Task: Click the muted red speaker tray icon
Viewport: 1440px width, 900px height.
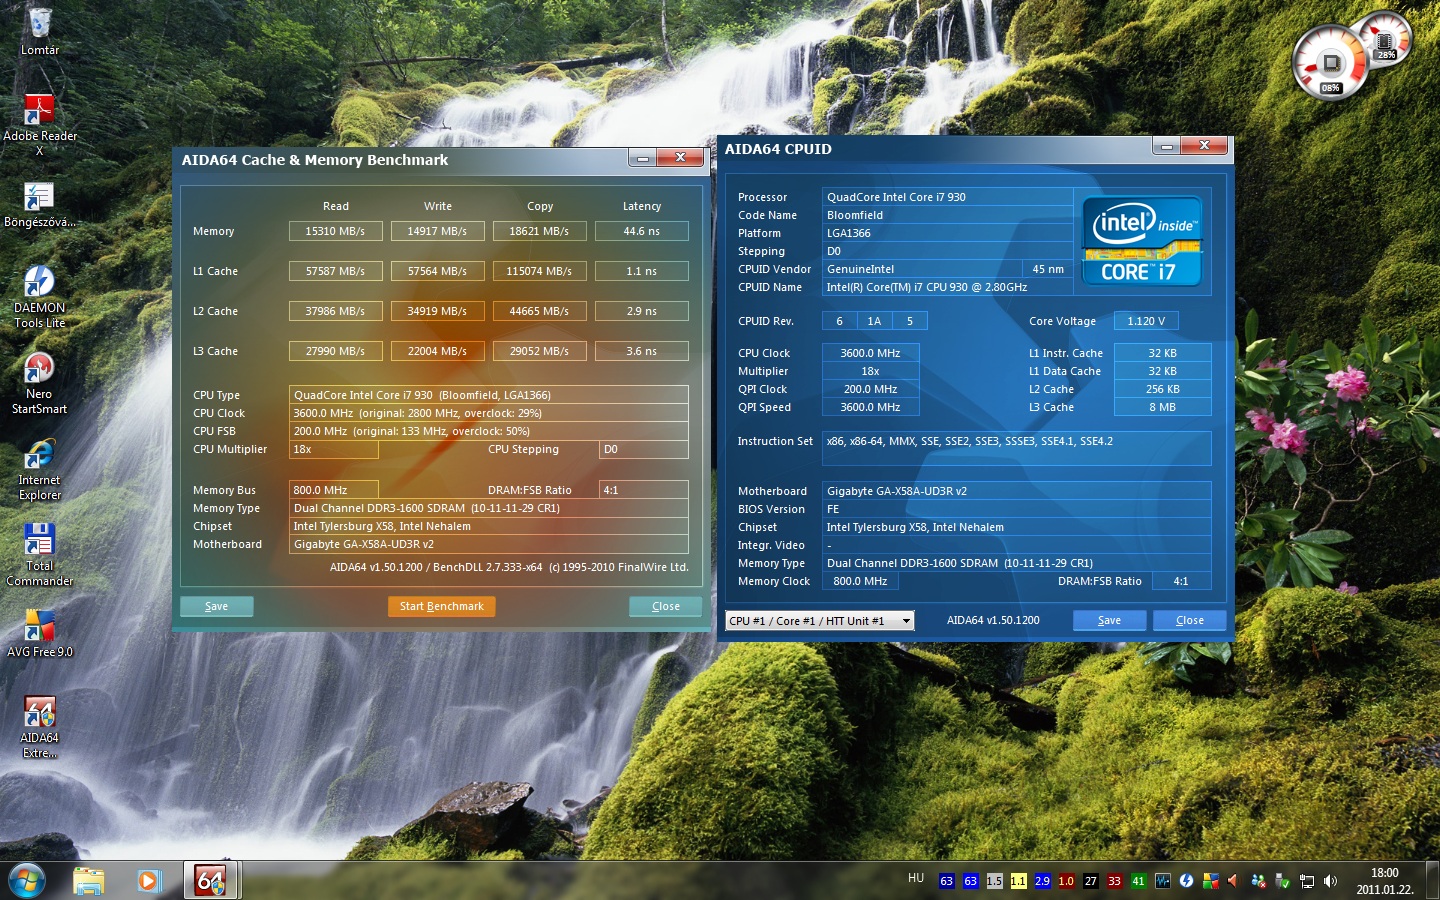Action: 1234,881
